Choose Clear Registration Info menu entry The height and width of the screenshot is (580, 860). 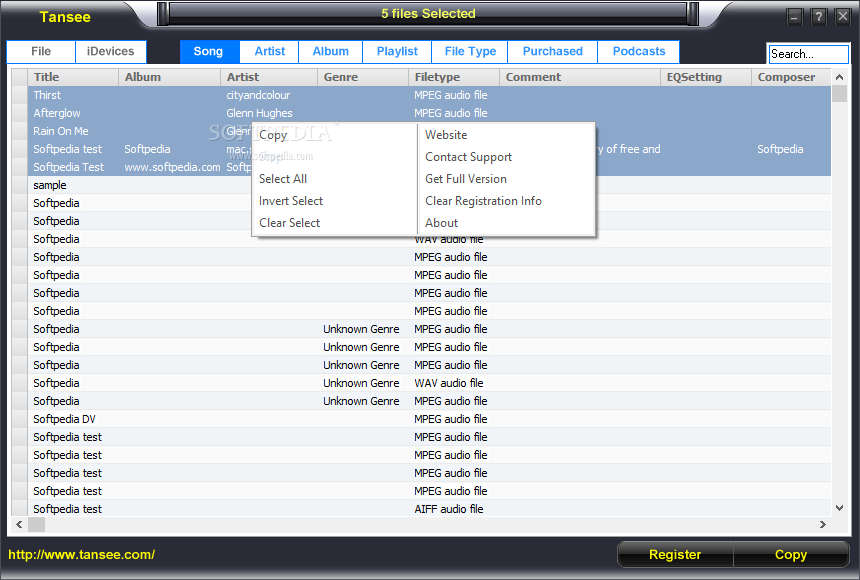pos(483,201)
